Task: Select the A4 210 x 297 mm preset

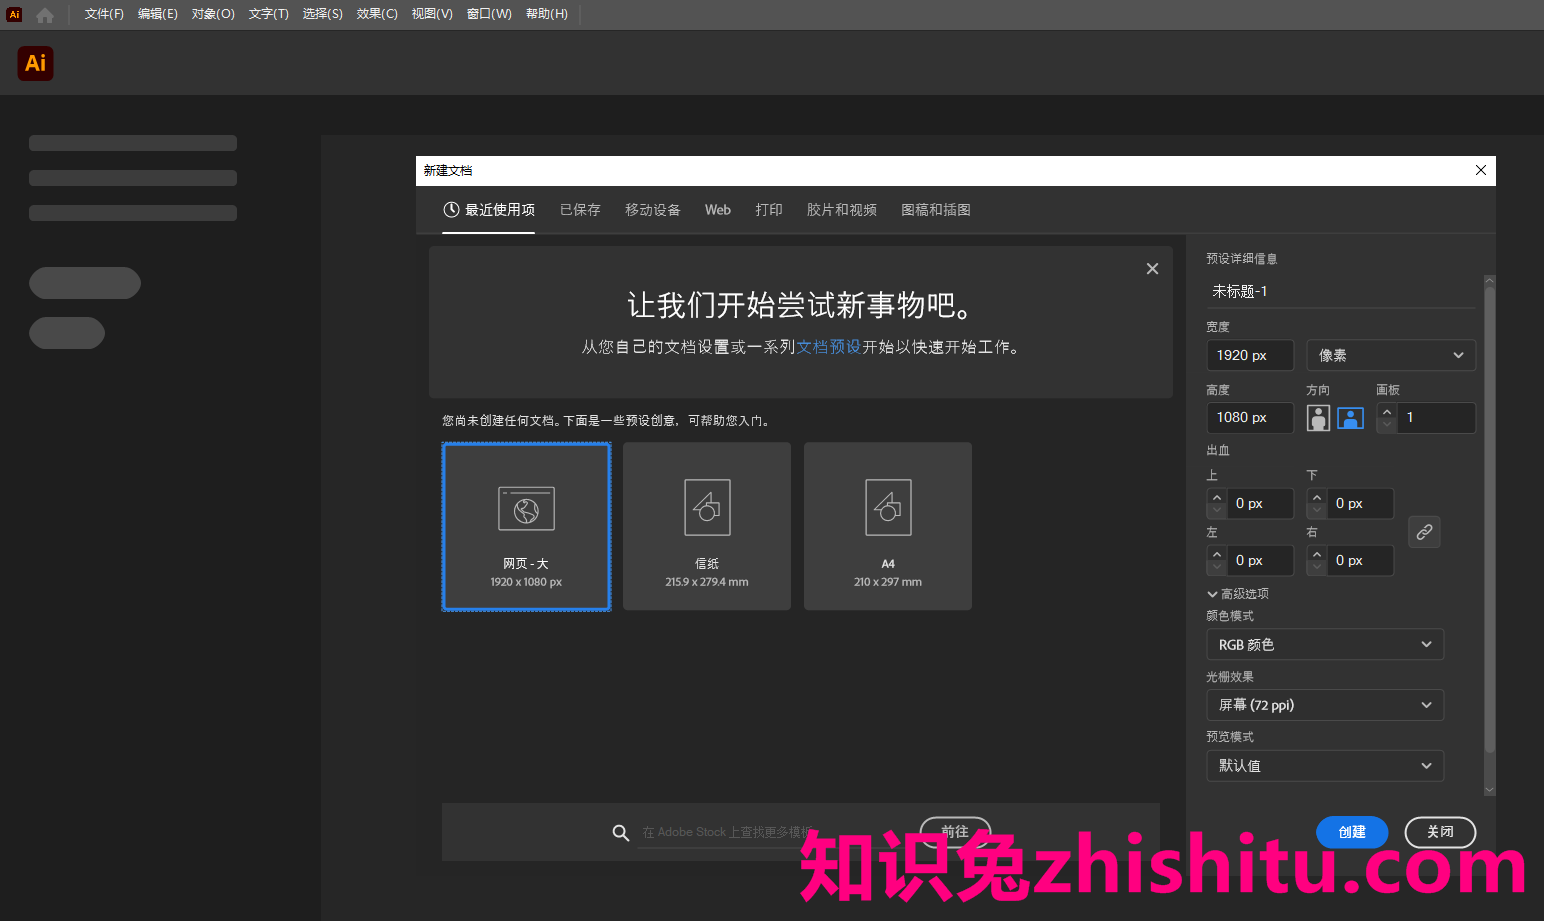Action: click(888, 526)
